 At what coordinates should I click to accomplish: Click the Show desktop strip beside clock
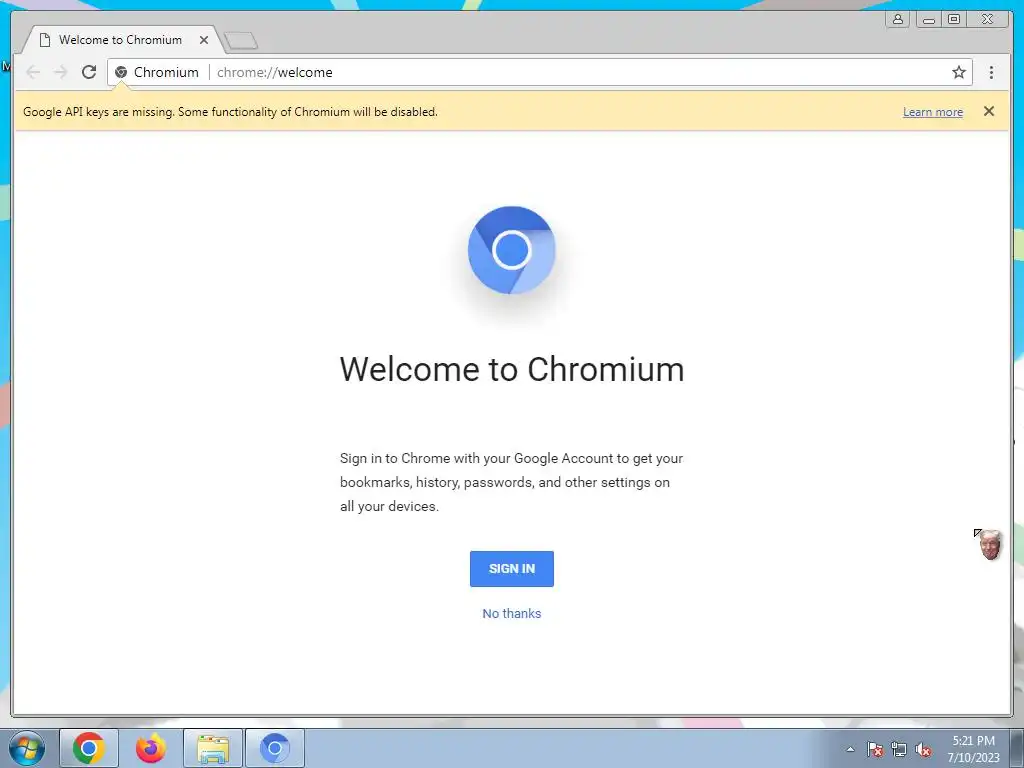(x=1017, y=748)
